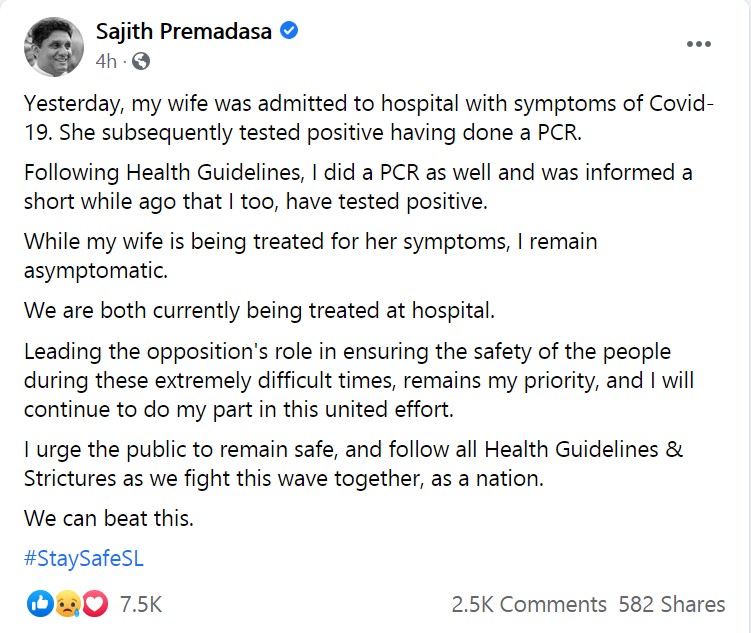The image size is (751, 633).
Task: Click the 'Following Health Guidelines' paragraph
Action: (x=358, y=187)
